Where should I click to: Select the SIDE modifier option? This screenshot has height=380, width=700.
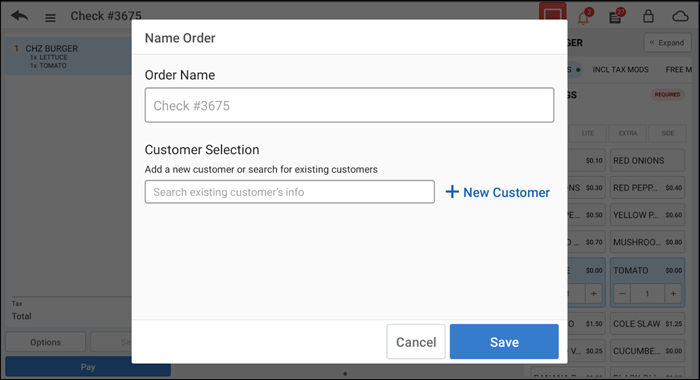click(667, 133)
